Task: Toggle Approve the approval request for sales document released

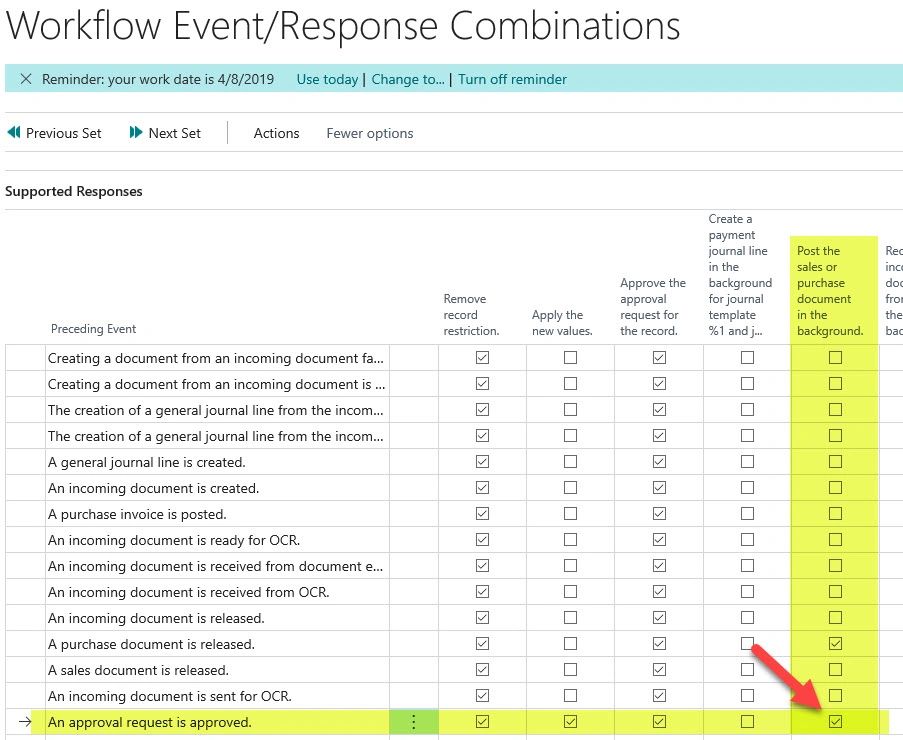Action: coord(659,670)
